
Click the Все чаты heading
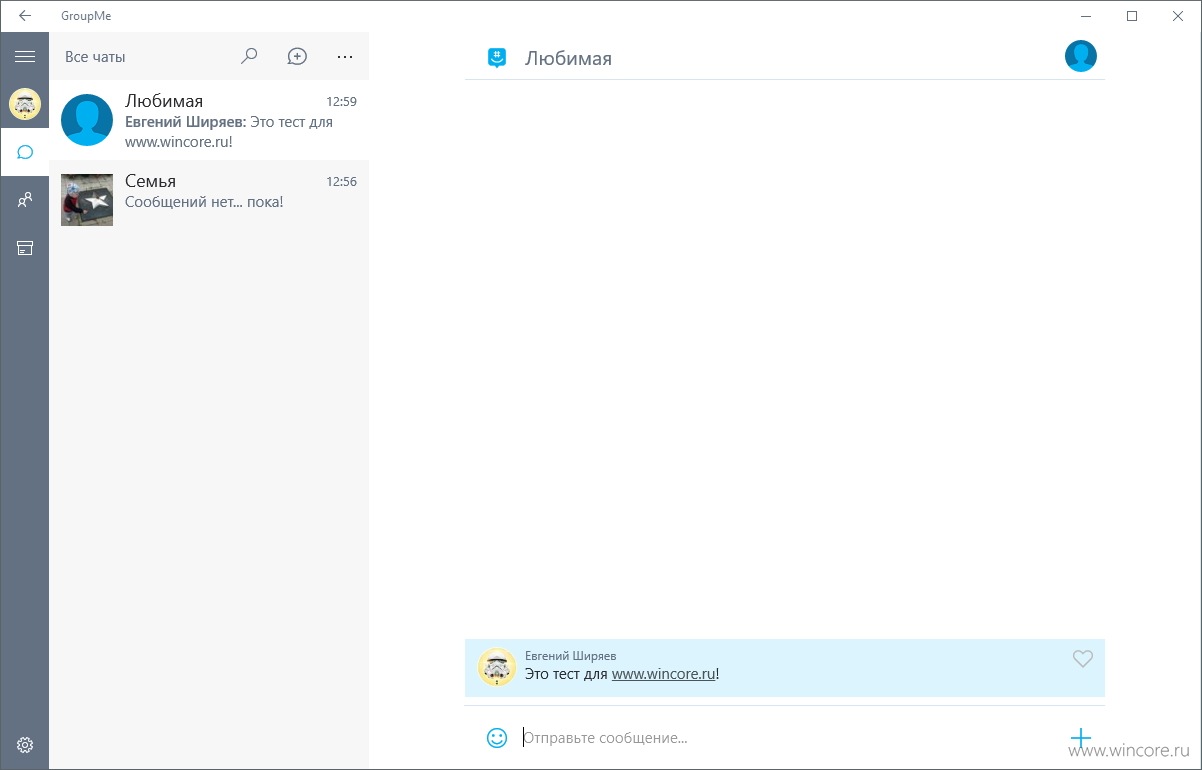pos(95,57)
